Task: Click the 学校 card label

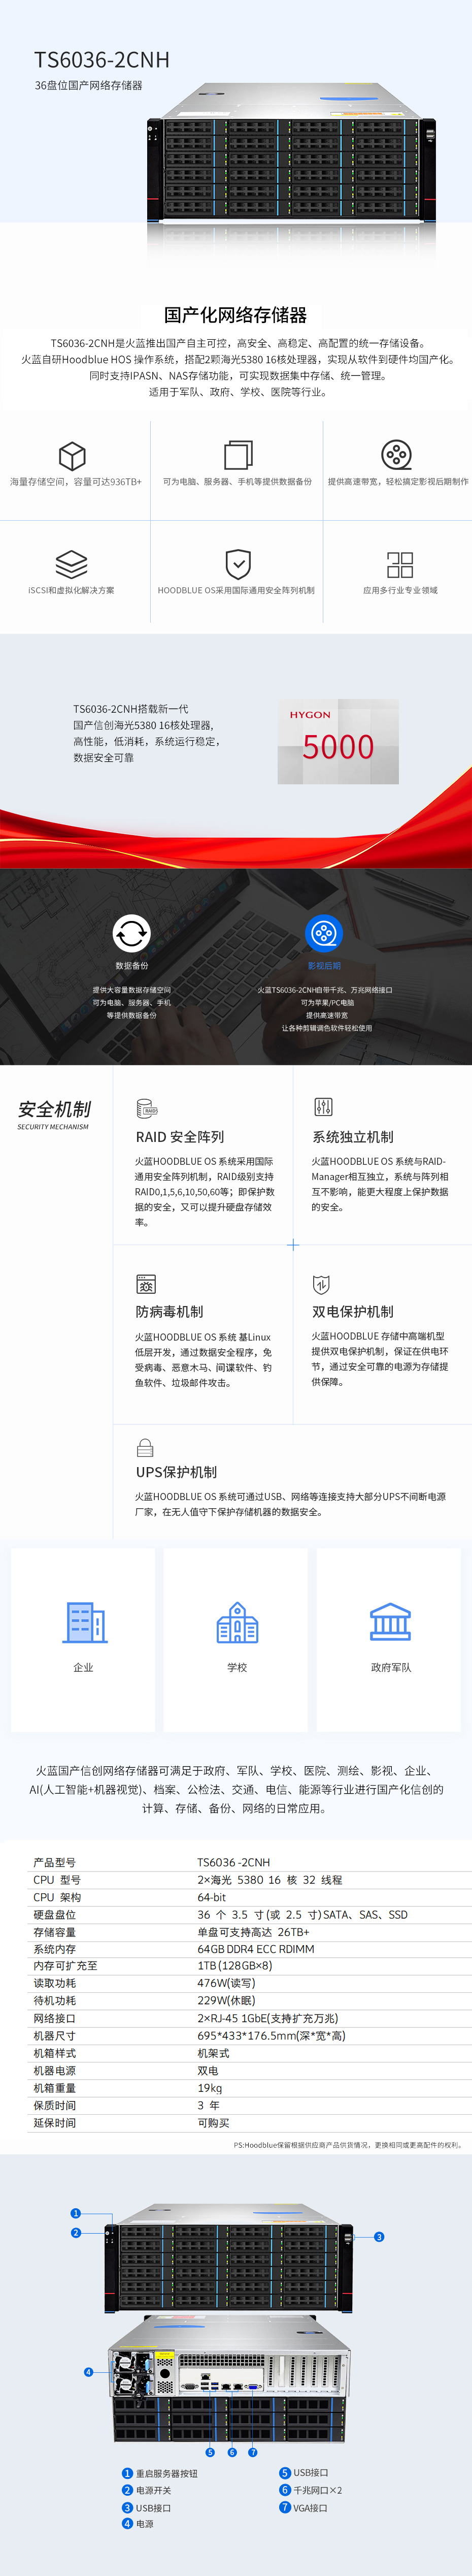Action: pos(237,1667)
